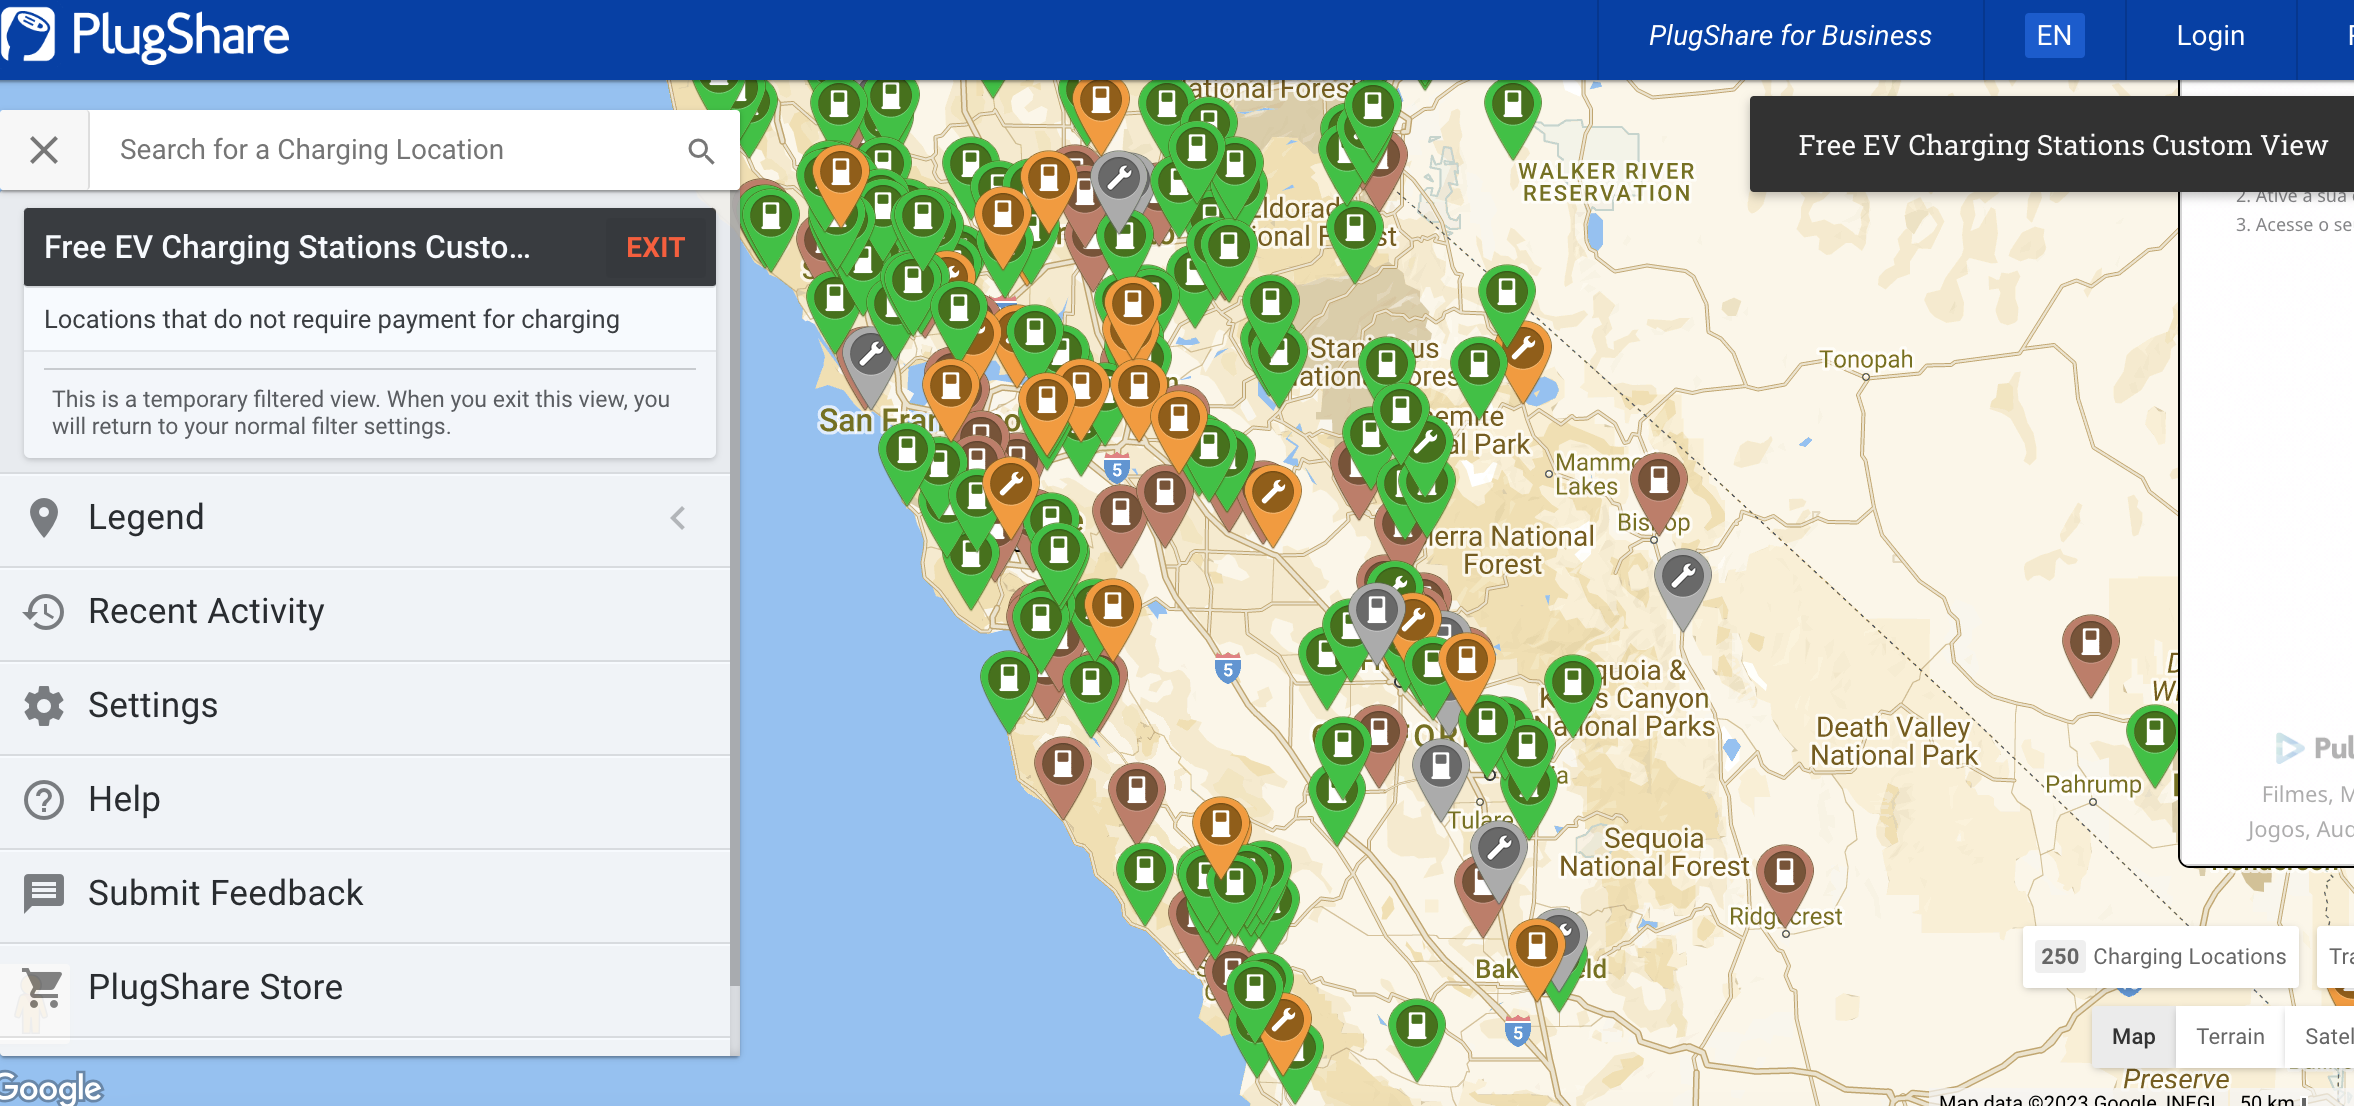This screenshot has height=1106, width=2354.
Task: Open PlugShare for Business link
Action: click(1790, 36)
